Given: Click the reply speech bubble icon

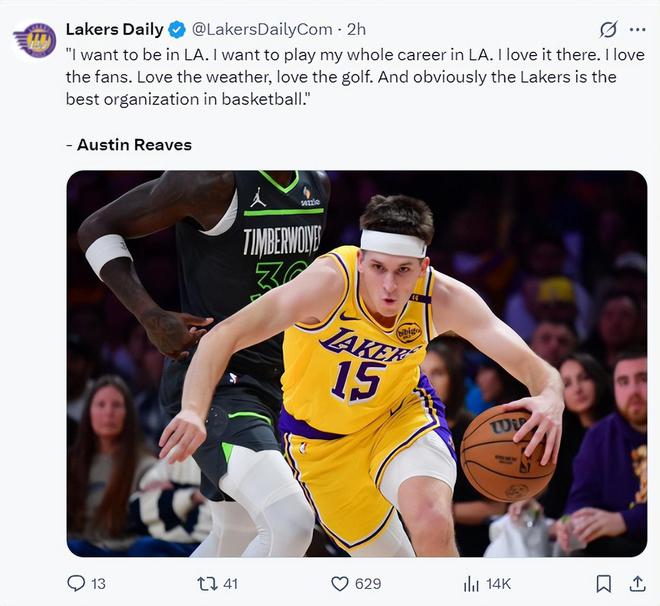Looking at the screenshot, I should pyautogui.click(x=75, y=583).
